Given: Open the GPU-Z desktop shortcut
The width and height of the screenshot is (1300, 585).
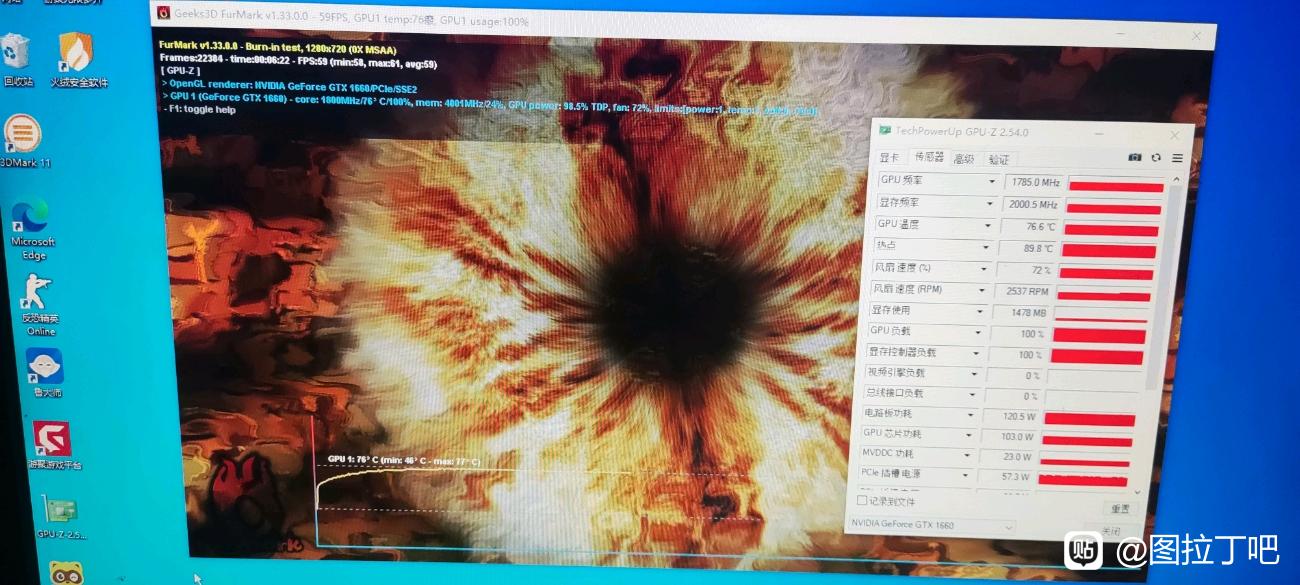Looking at the screenshot, I should (60, 518).
